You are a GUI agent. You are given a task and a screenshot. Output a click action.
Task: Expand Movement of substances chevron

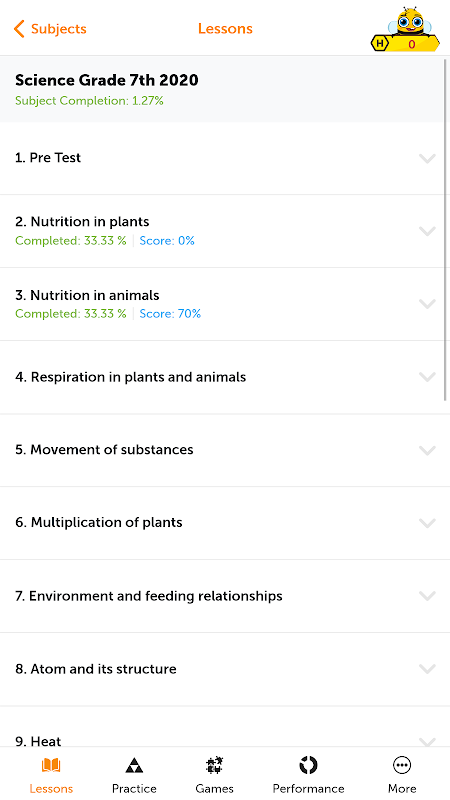[427, 450]
